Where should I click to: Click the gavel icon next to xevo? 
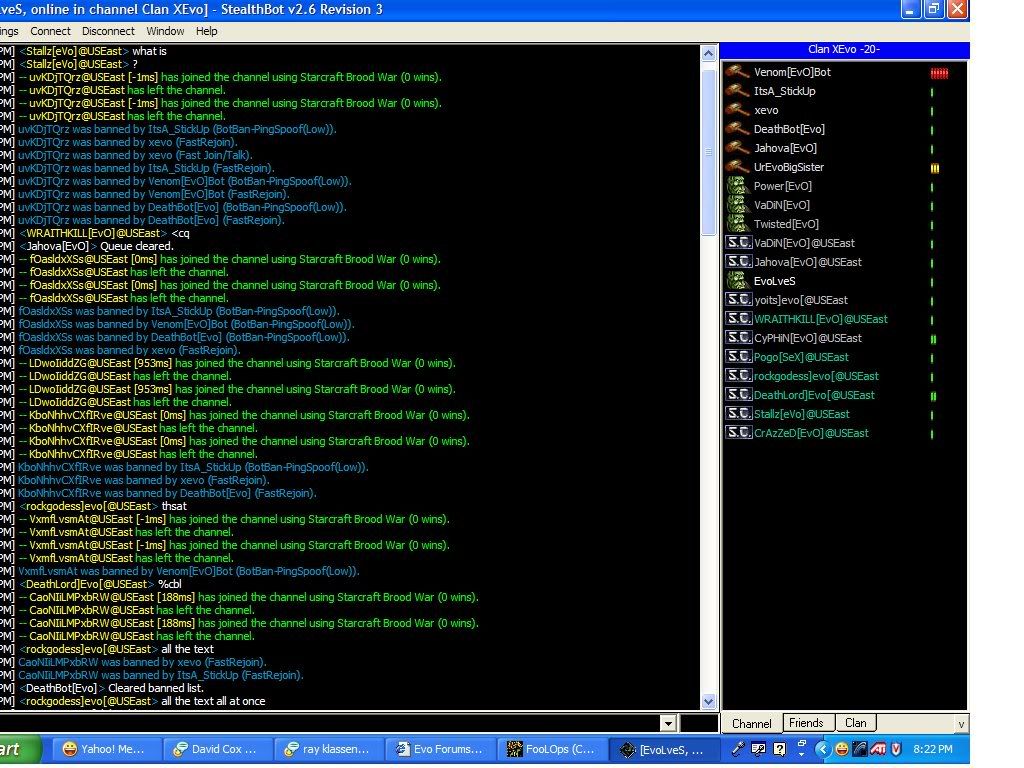[738, 110]
